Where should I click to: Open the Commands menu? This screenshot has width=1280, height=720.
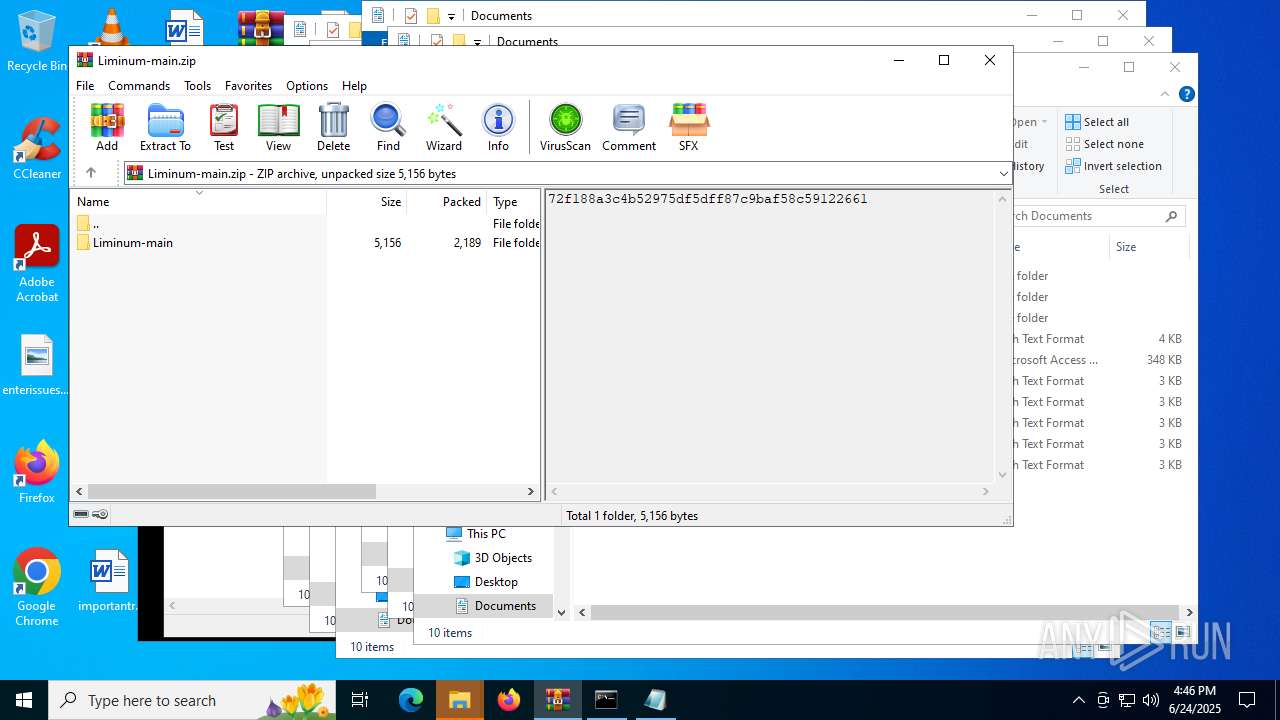tap(139, 86)
